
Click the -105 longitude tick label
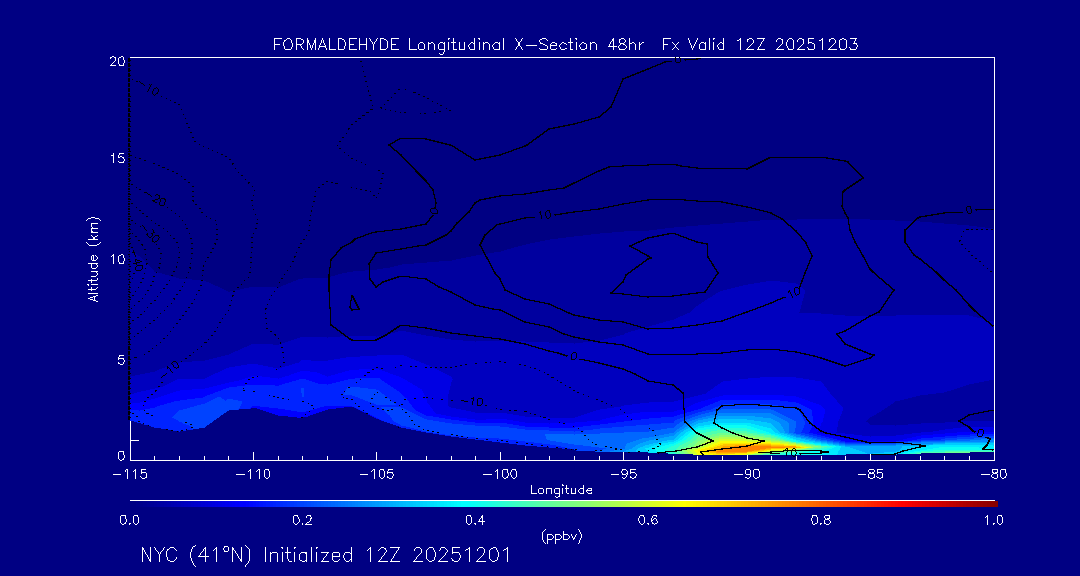[377, 475]
